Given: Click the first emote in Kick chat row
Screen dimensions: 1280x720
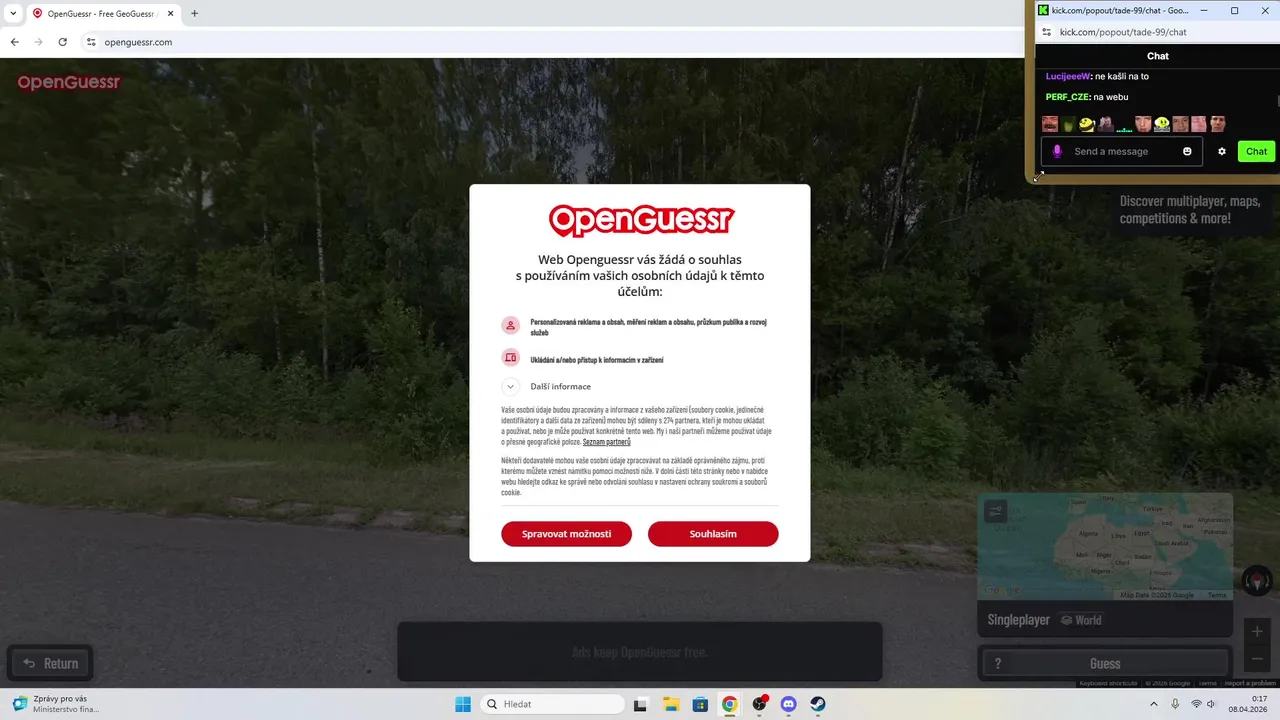Looking at the screenshot, I should 1050,124.
